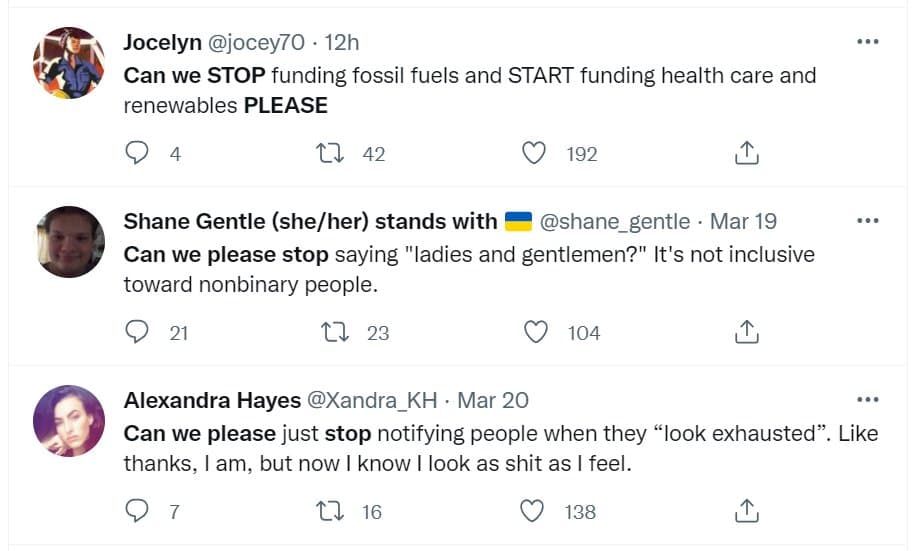Retweet Jocelyn's tweet with 42 retweets
Image resolution: width=919 pixels, height=551 pixels.
[327, 153]
